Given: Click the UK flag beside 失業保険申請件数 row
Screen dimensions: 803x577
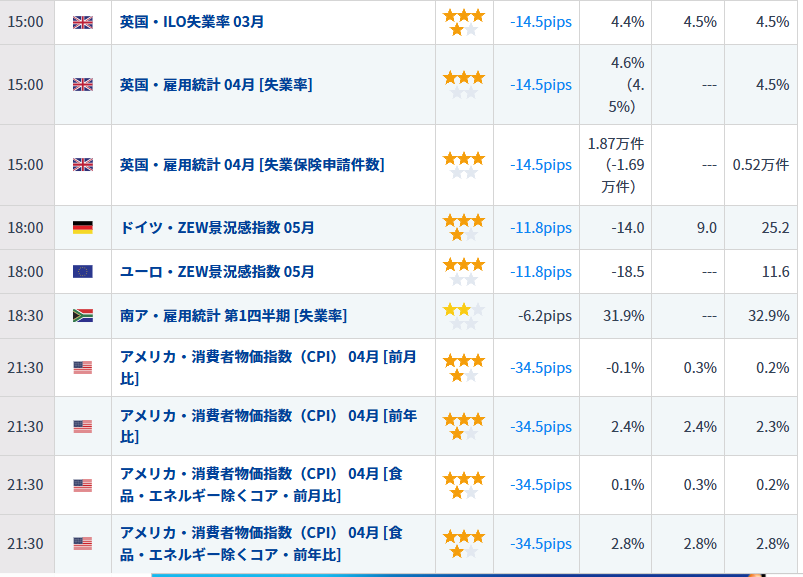Looking at the screenshot, I should pyautogui.click(x=83, y=165).
